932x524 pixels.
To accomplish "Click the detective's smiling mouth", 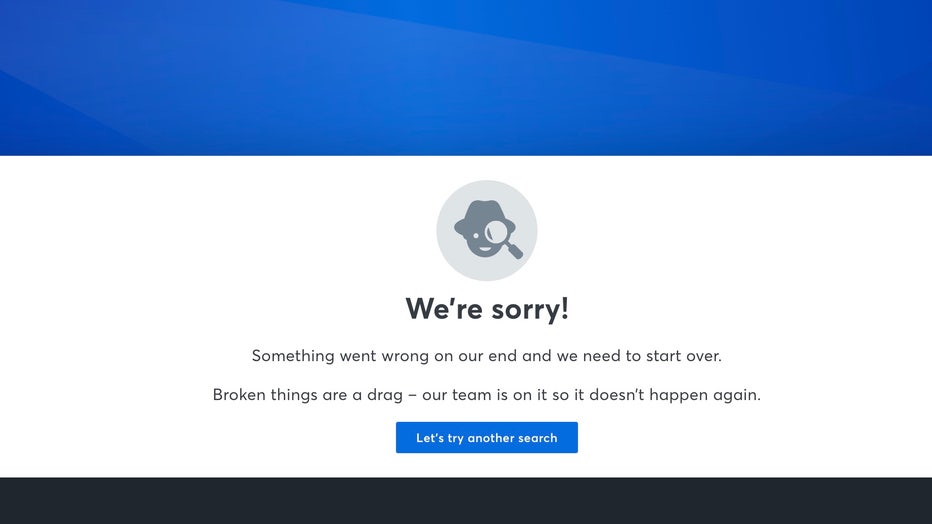I will click(485, 250).
